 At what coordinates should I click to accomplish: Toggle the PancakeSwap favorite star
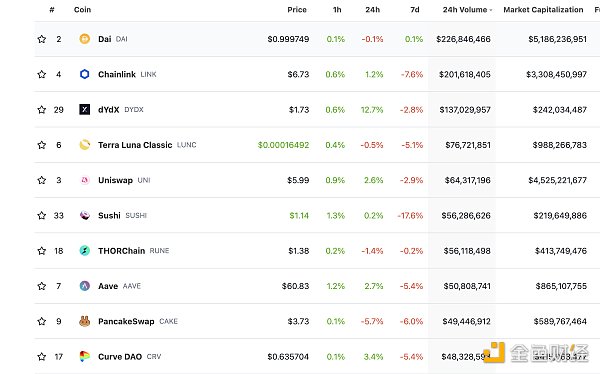click(x=42, y=321)
